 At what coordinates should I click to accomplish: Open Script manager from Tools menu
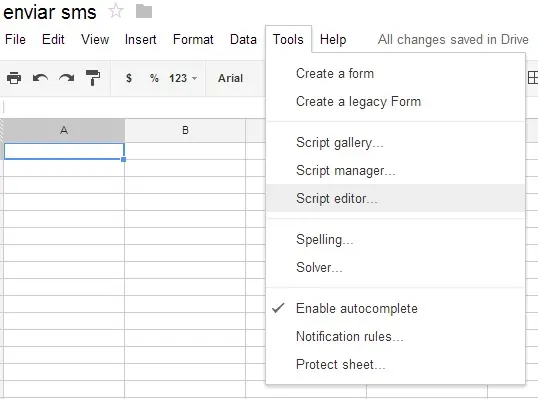click(x=395, y=171)
